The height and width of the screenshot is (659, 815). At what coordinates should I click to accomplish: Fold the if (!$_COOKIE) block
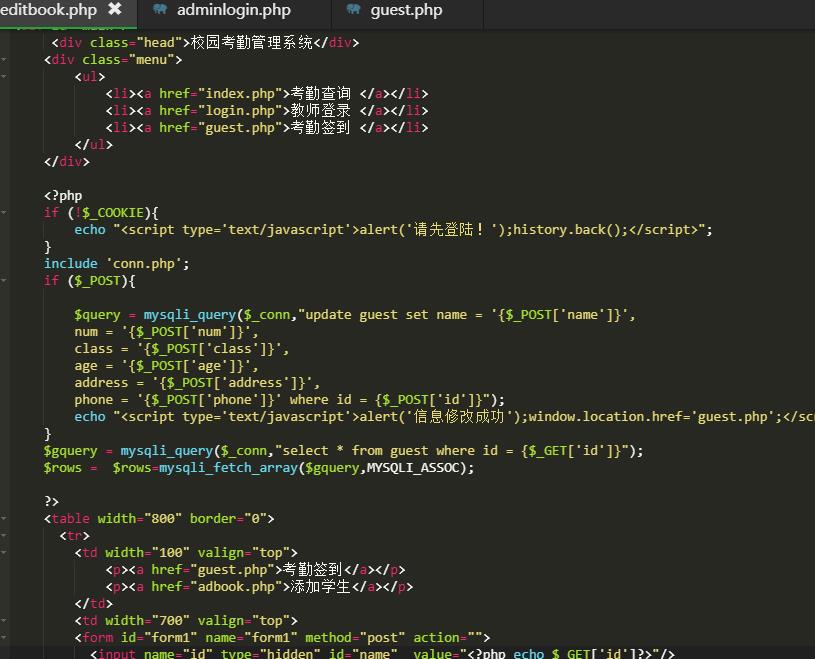(4, 213)
